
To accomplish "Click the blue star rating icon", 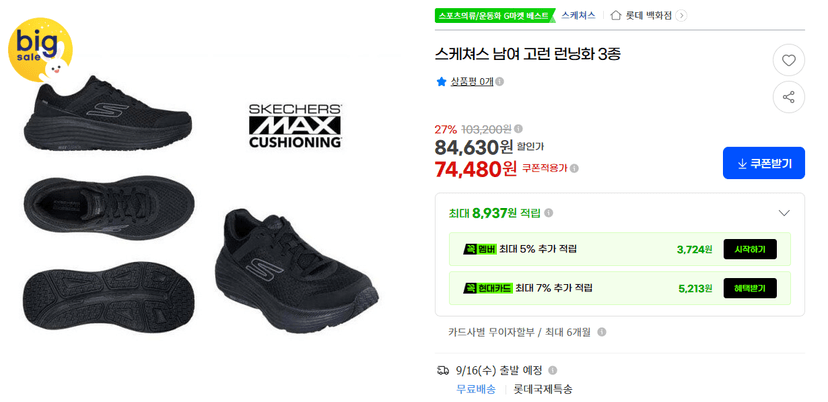I will click(x=441, y=82).
